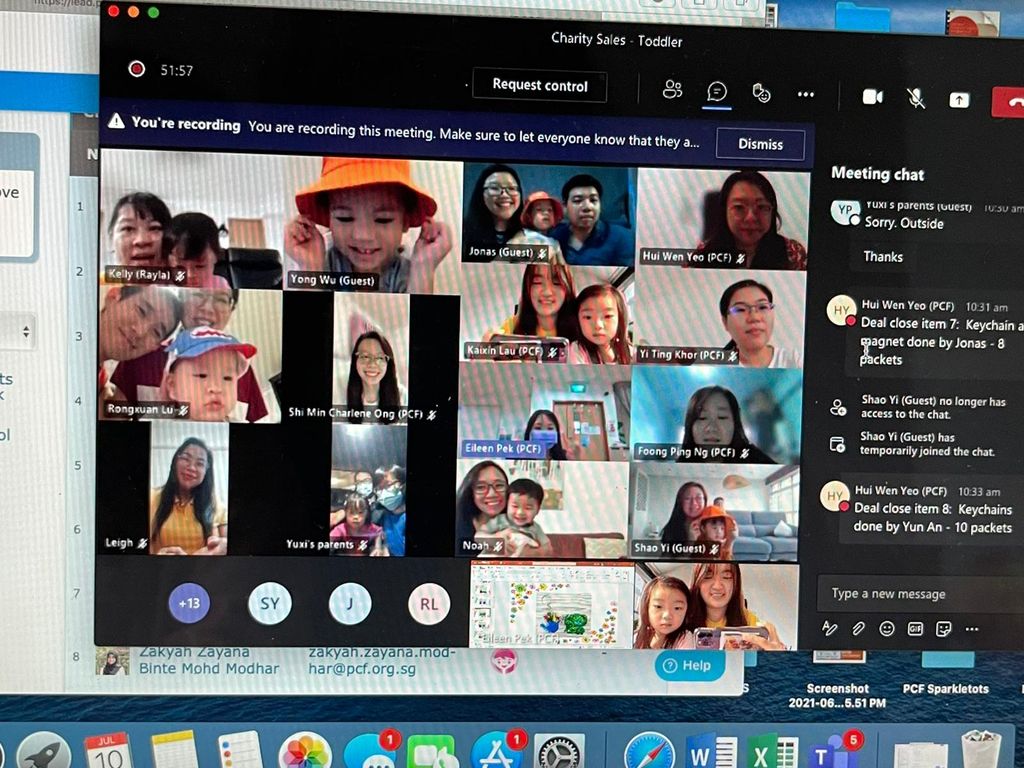The width and height of the screenshot is (1024, 768).
Task: Click the 'Thanks' chat message
Action: click(x=883, y=257)
